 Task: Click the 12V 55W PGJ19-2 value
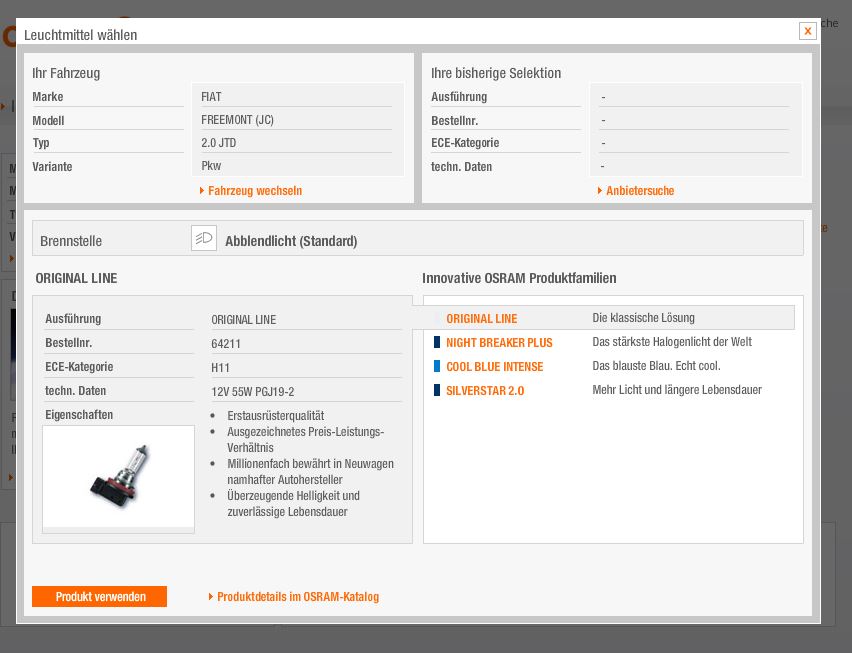click(x=253, y=391)
